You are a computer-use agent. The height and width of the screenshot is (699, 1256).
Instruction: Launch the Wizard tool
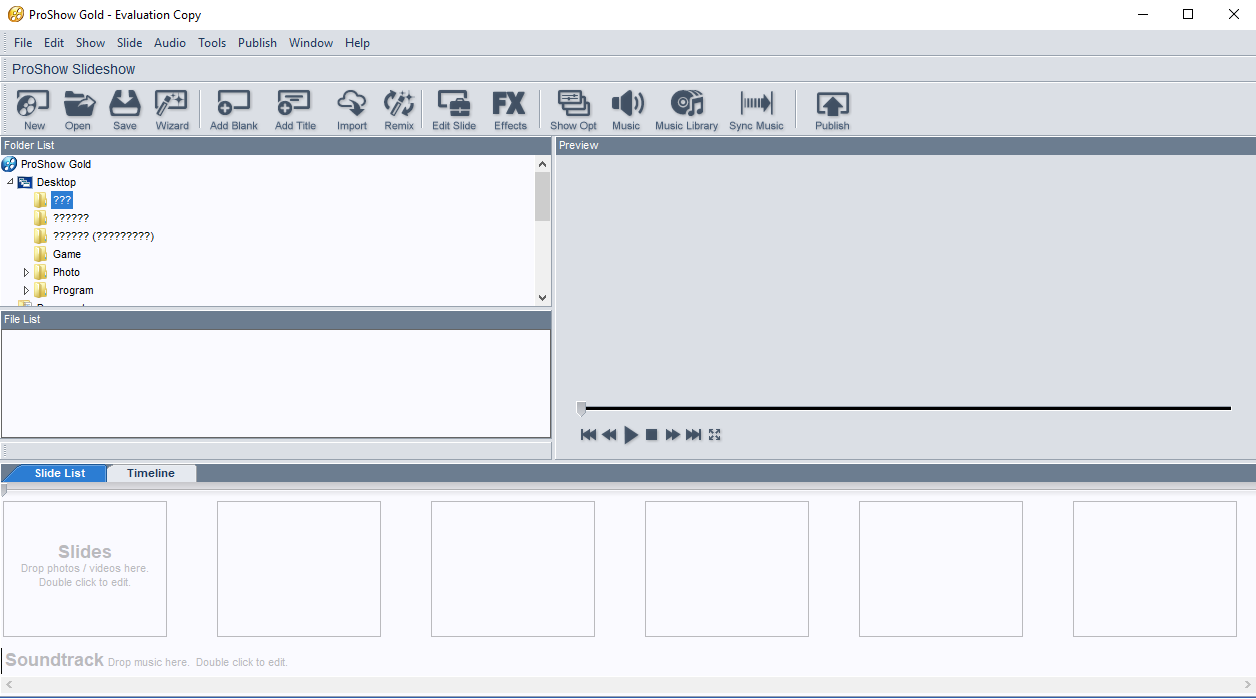click(172, 110)
